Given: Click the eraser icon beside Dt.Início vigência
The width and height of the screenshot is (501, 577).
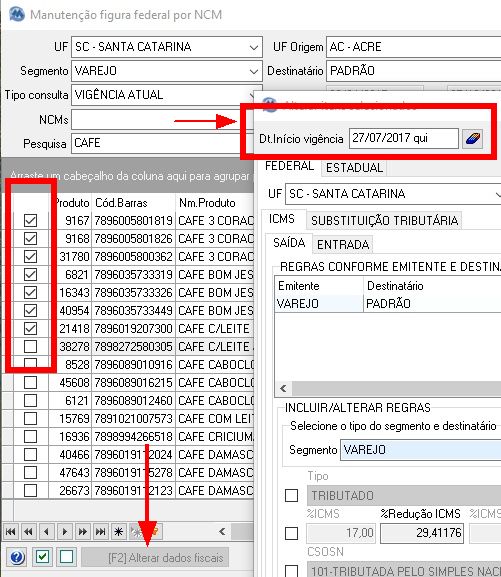Looking at the screenshot, I should point(472,139).
